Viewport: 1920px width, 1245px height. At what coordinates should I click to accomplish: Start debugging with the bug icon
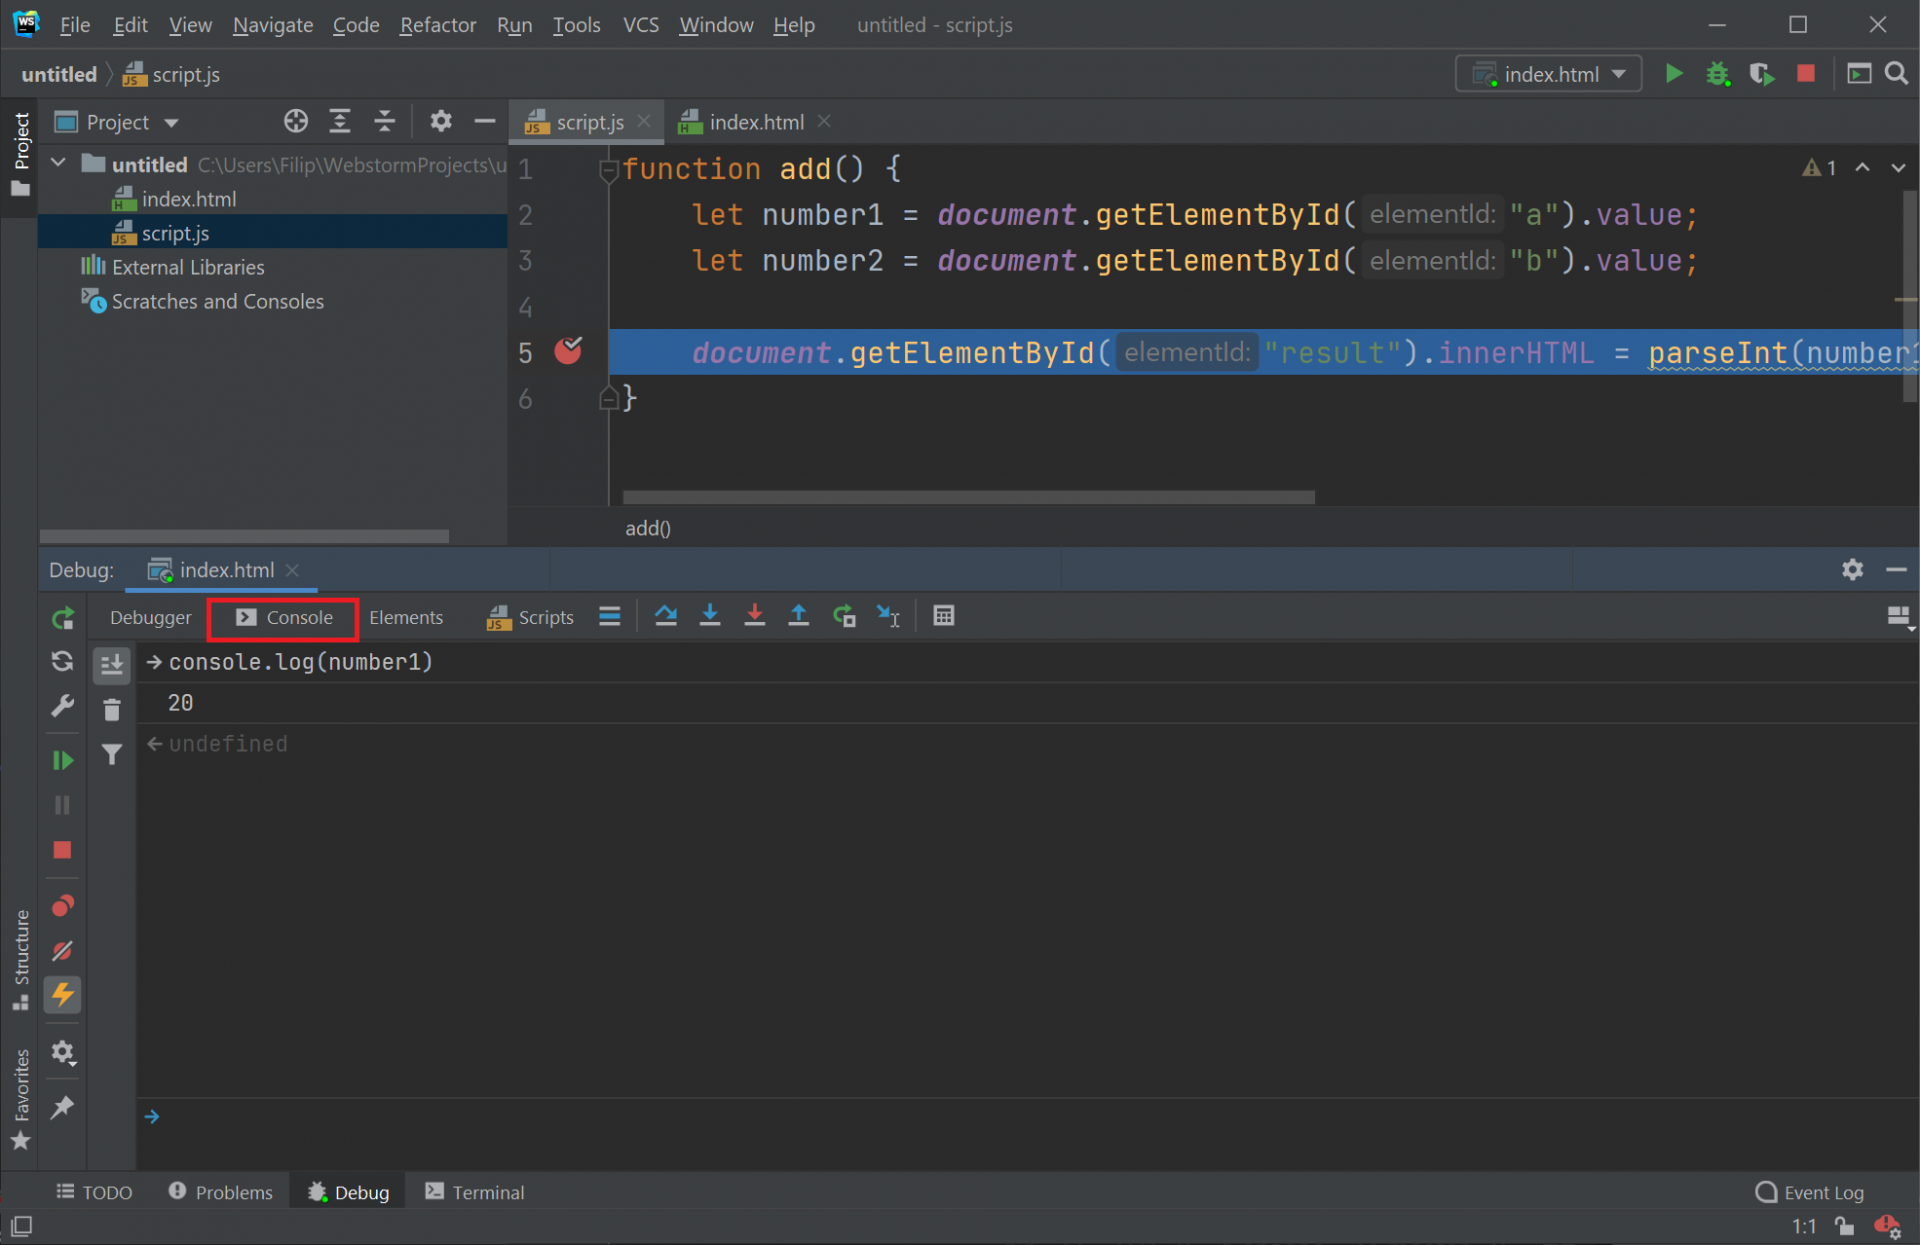1718,73
